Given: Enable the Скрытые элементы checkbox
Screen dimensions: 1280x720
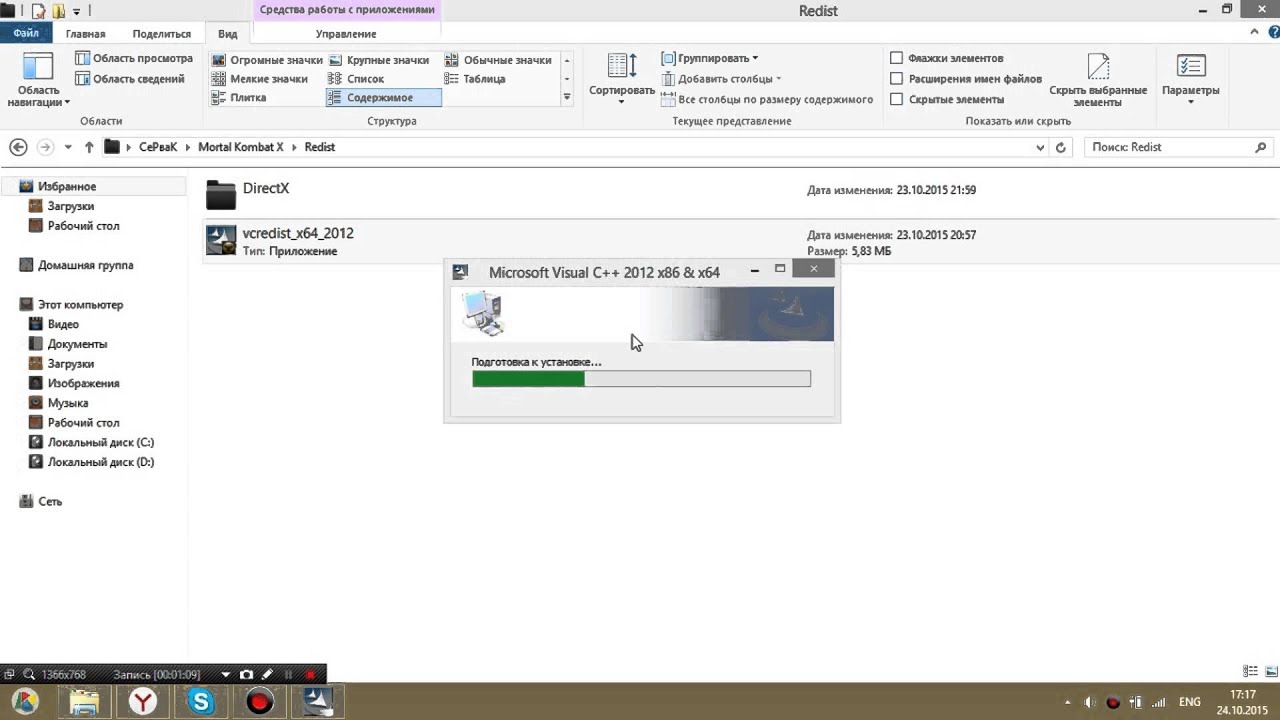Looking at the screenshot, I should point(896,99).
